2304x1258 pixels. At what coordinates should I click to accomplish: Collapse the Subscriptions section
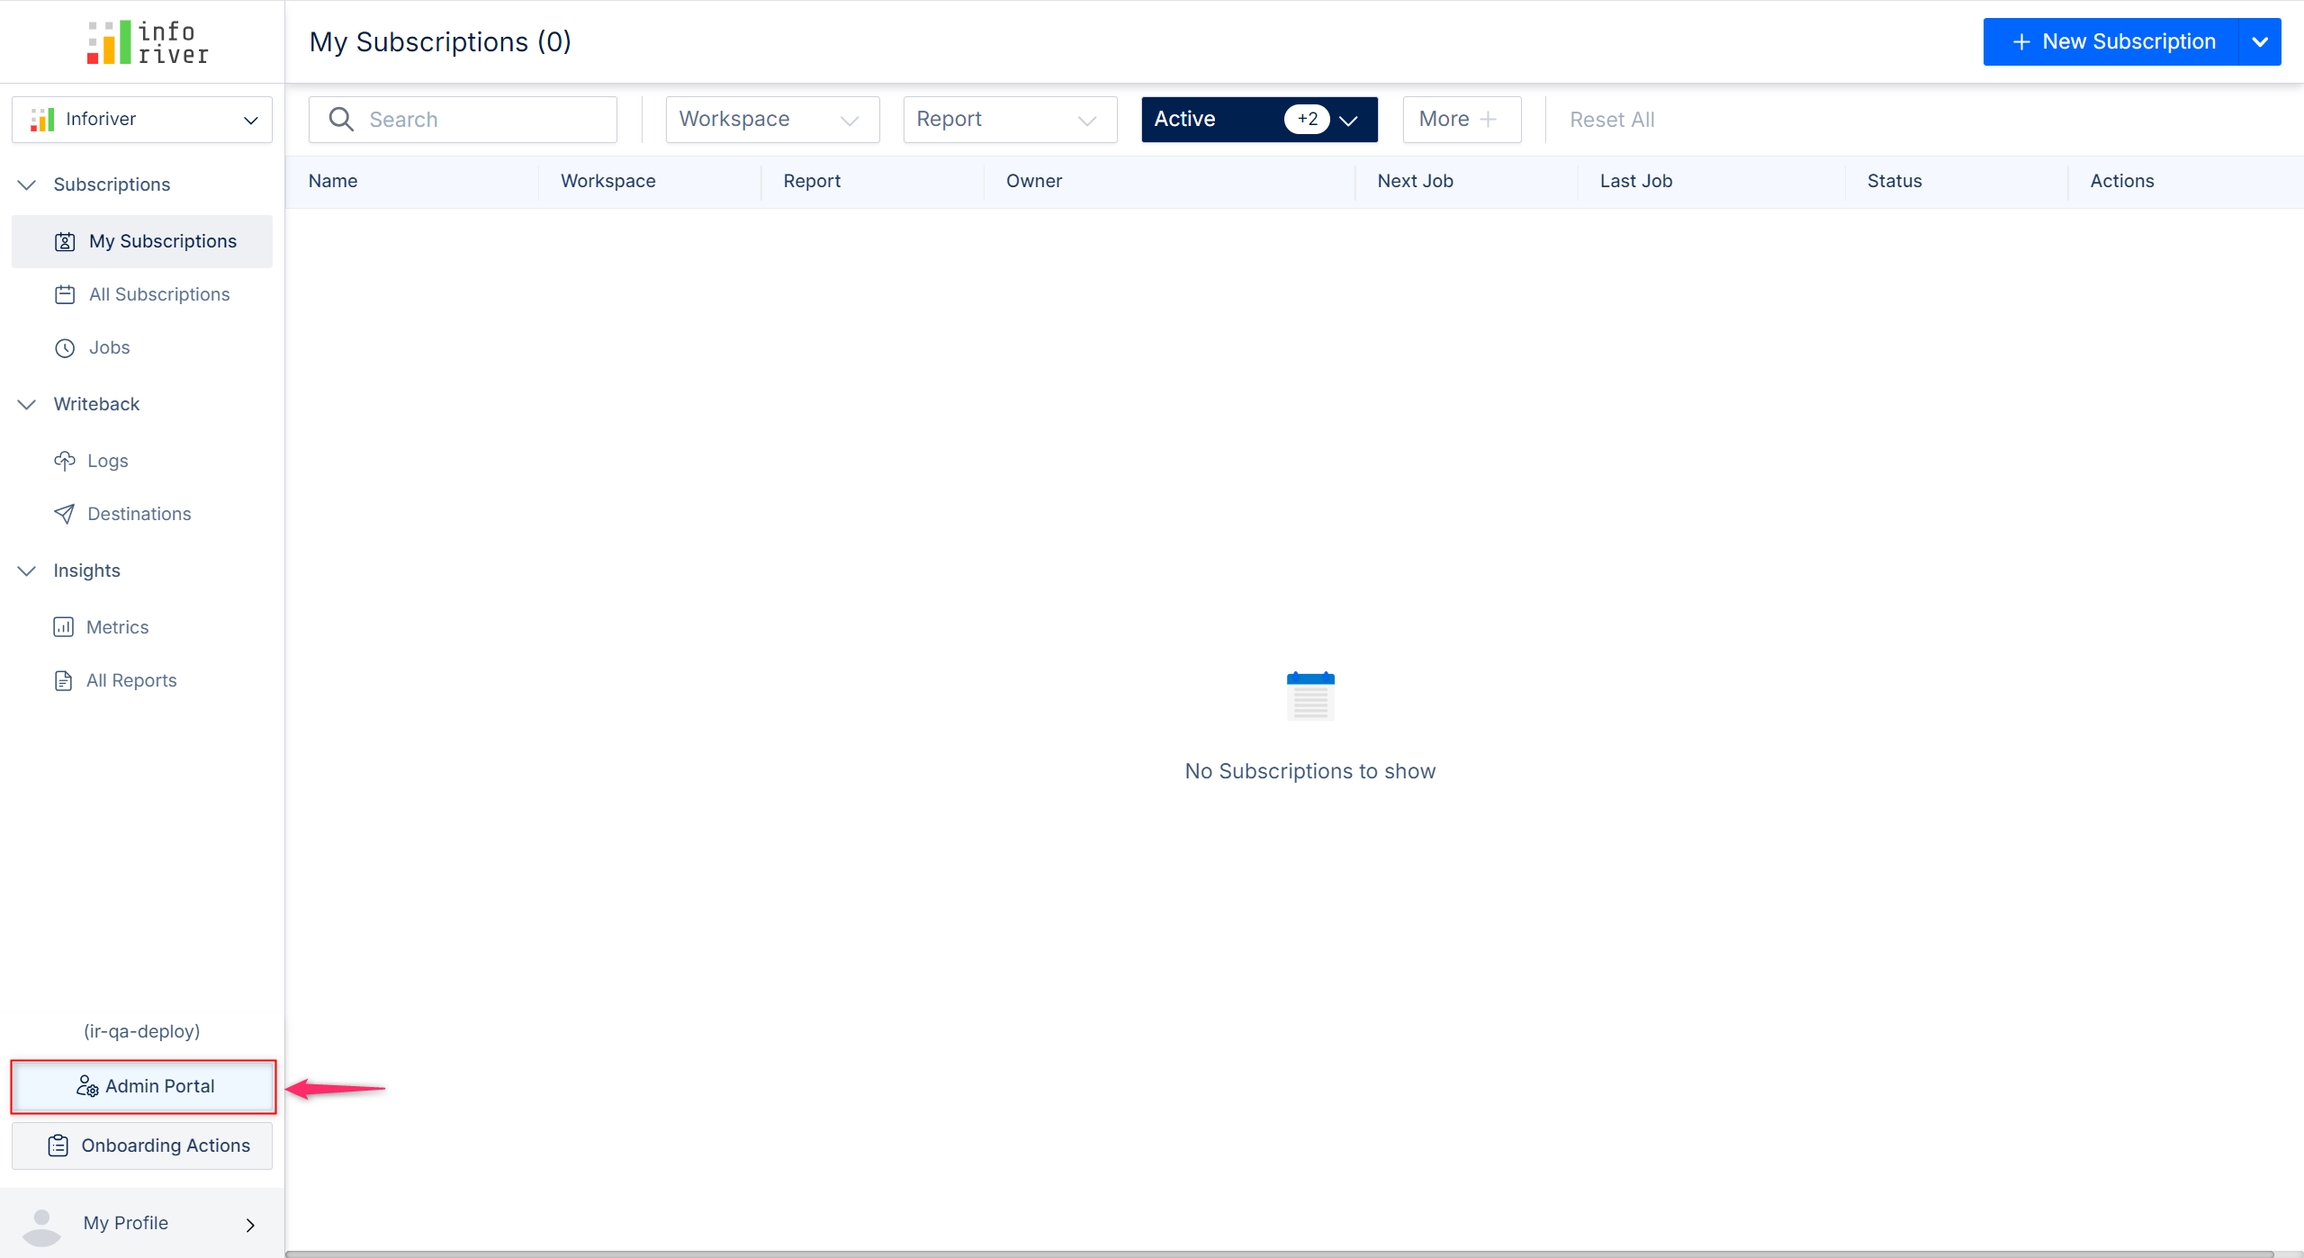pyautogui.click(x=27, y=185)
